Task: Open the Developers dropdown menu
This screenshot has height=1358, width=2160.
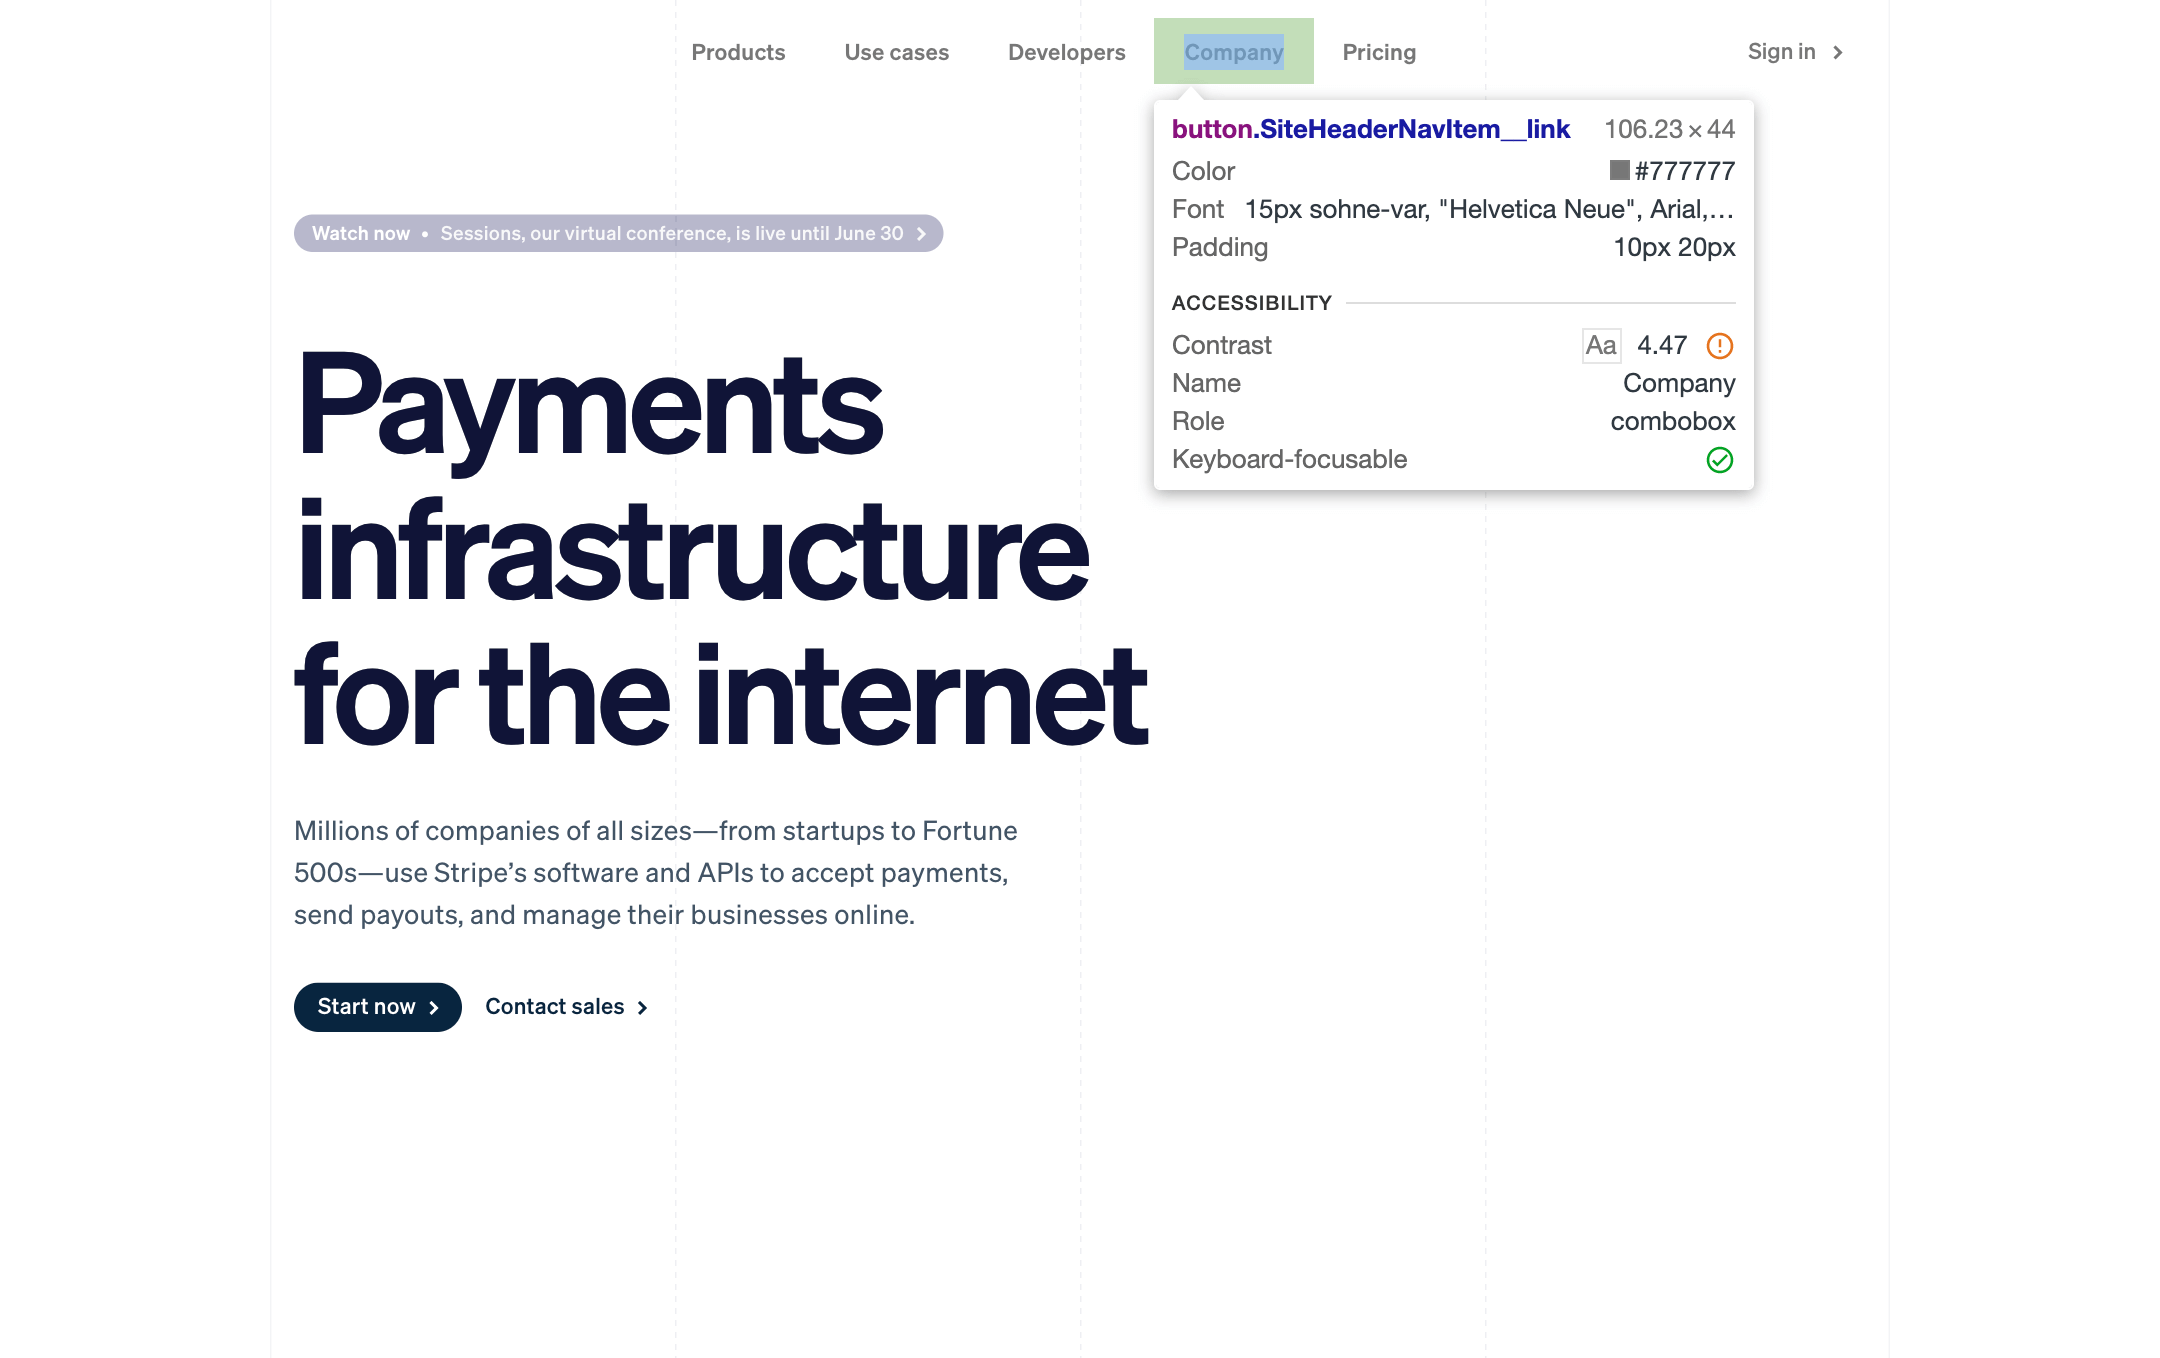Action: 1066,52
